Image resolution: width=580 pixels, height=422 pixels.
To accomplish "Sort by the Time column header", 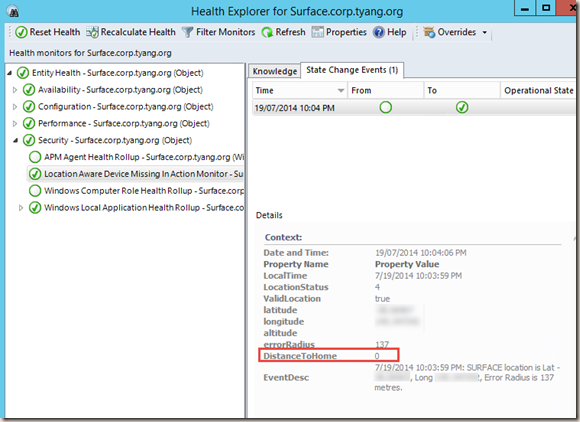I will tap(300, 91).
